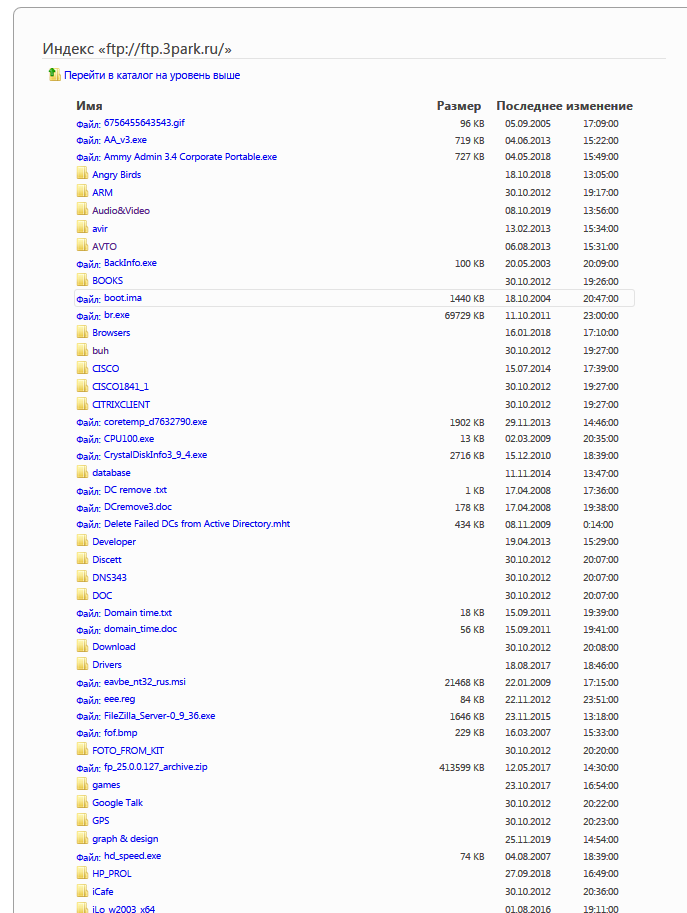The width and height of the screenshot is (687, 913).
Task: Click the 'Имя' column header
Action: tap(89, 106)
